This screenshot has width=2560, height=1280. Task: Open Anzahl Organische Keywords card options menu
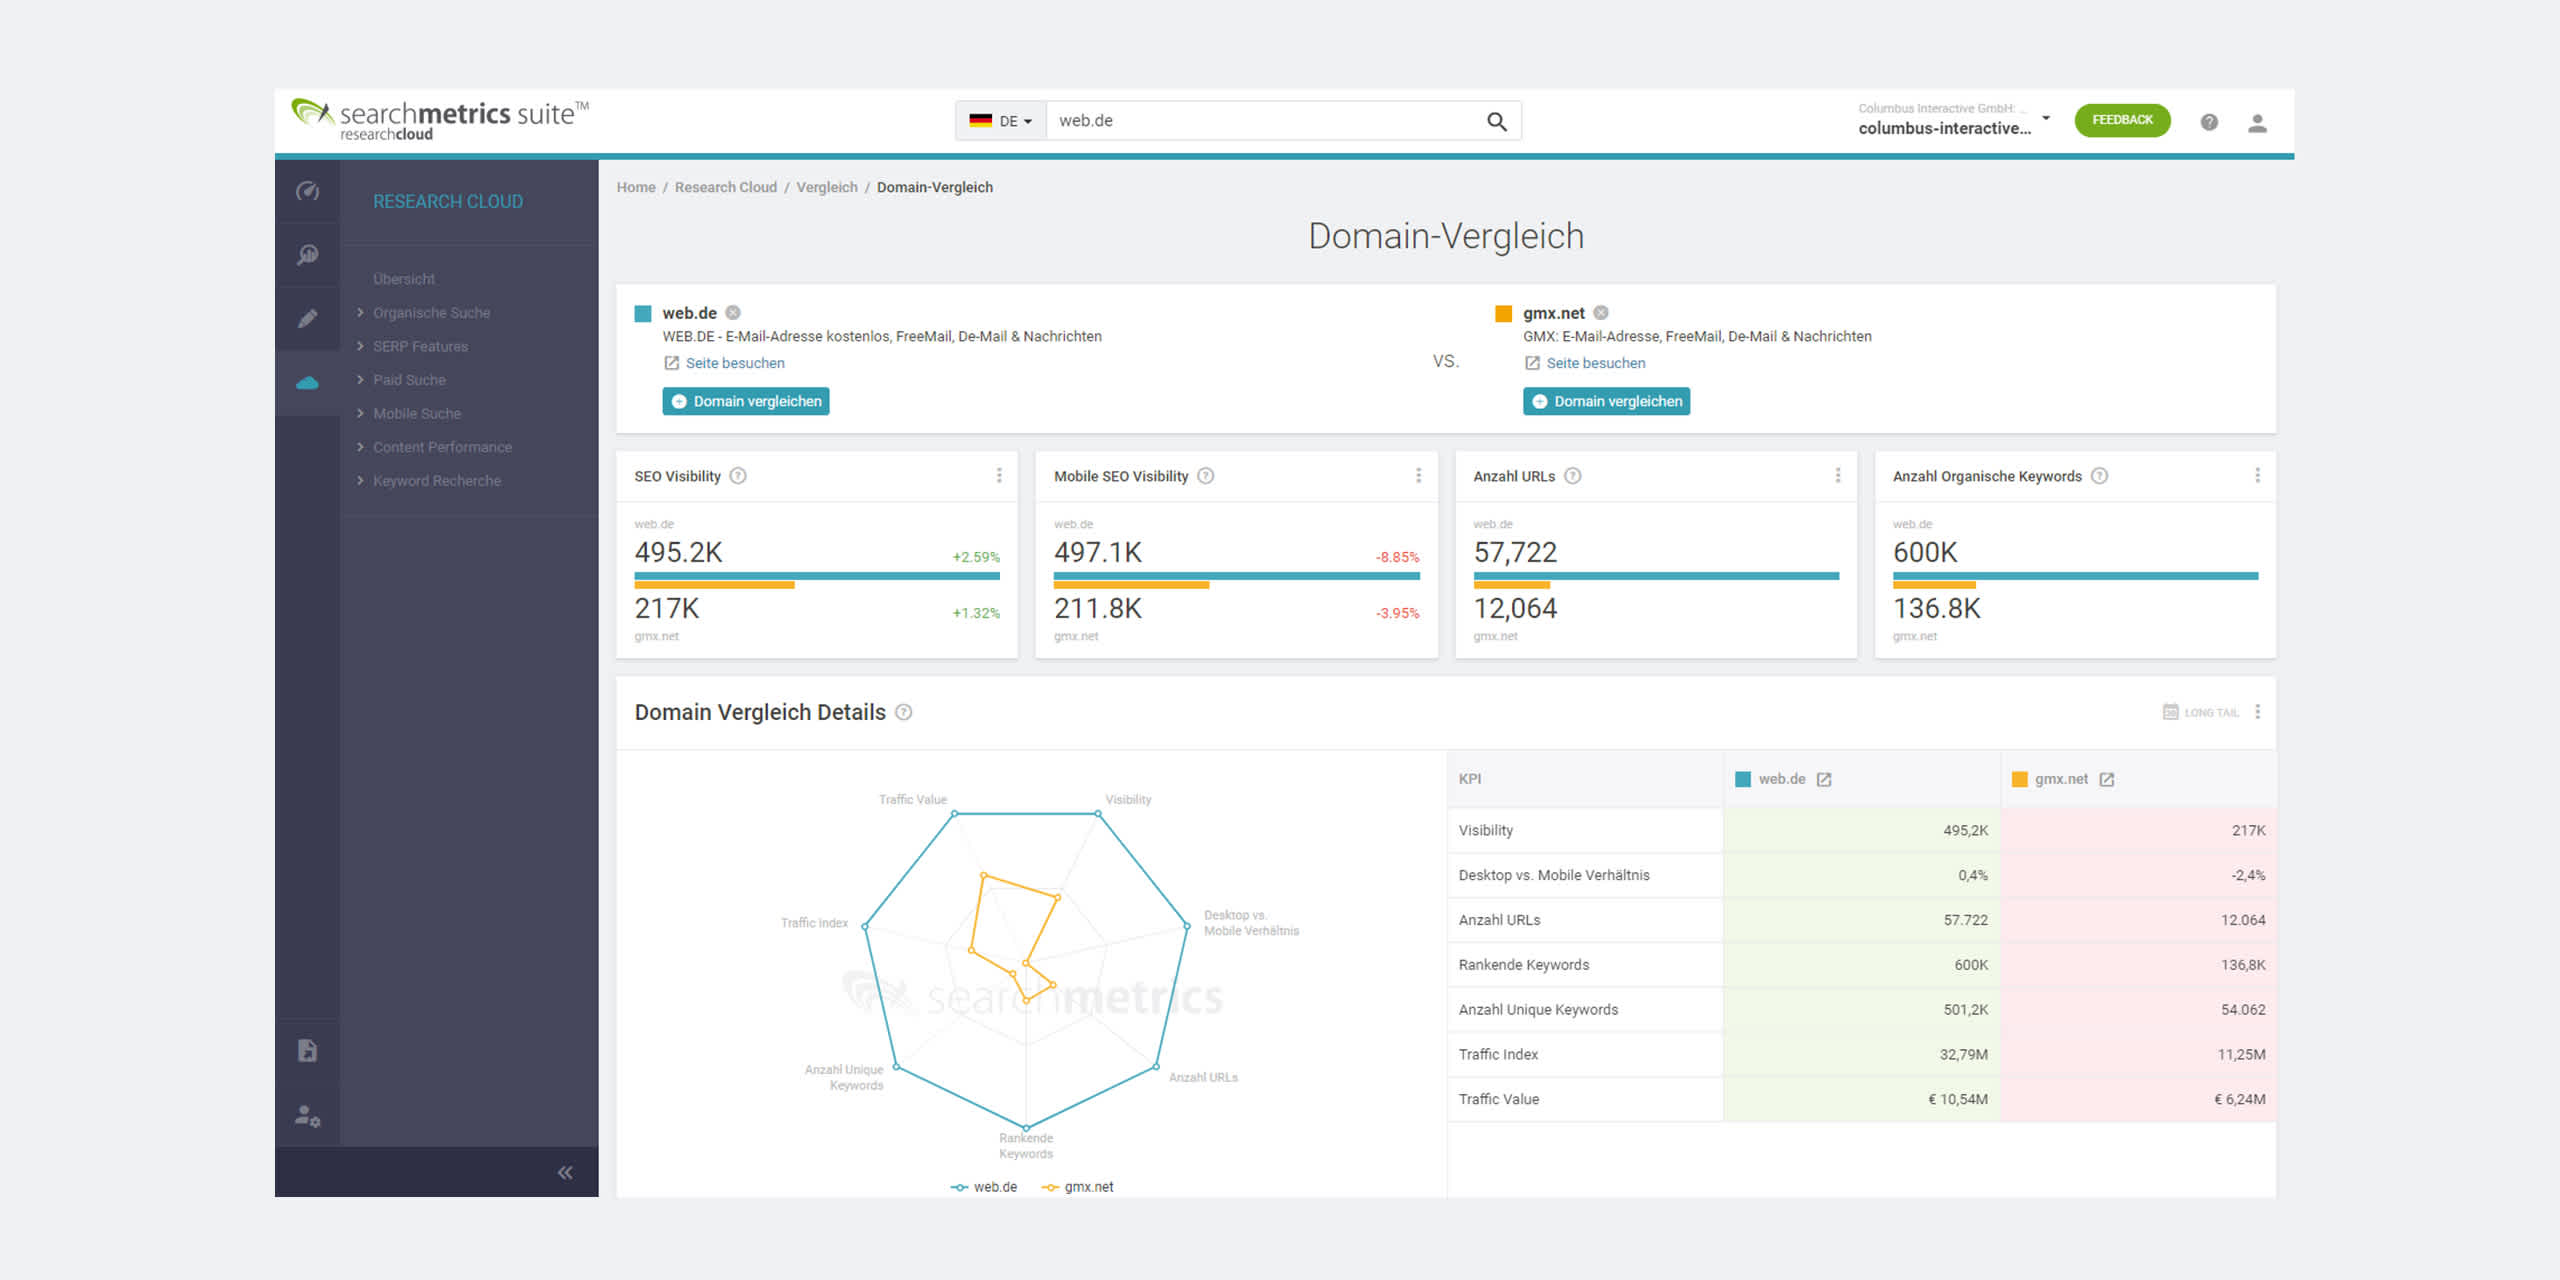(2257, 475)
